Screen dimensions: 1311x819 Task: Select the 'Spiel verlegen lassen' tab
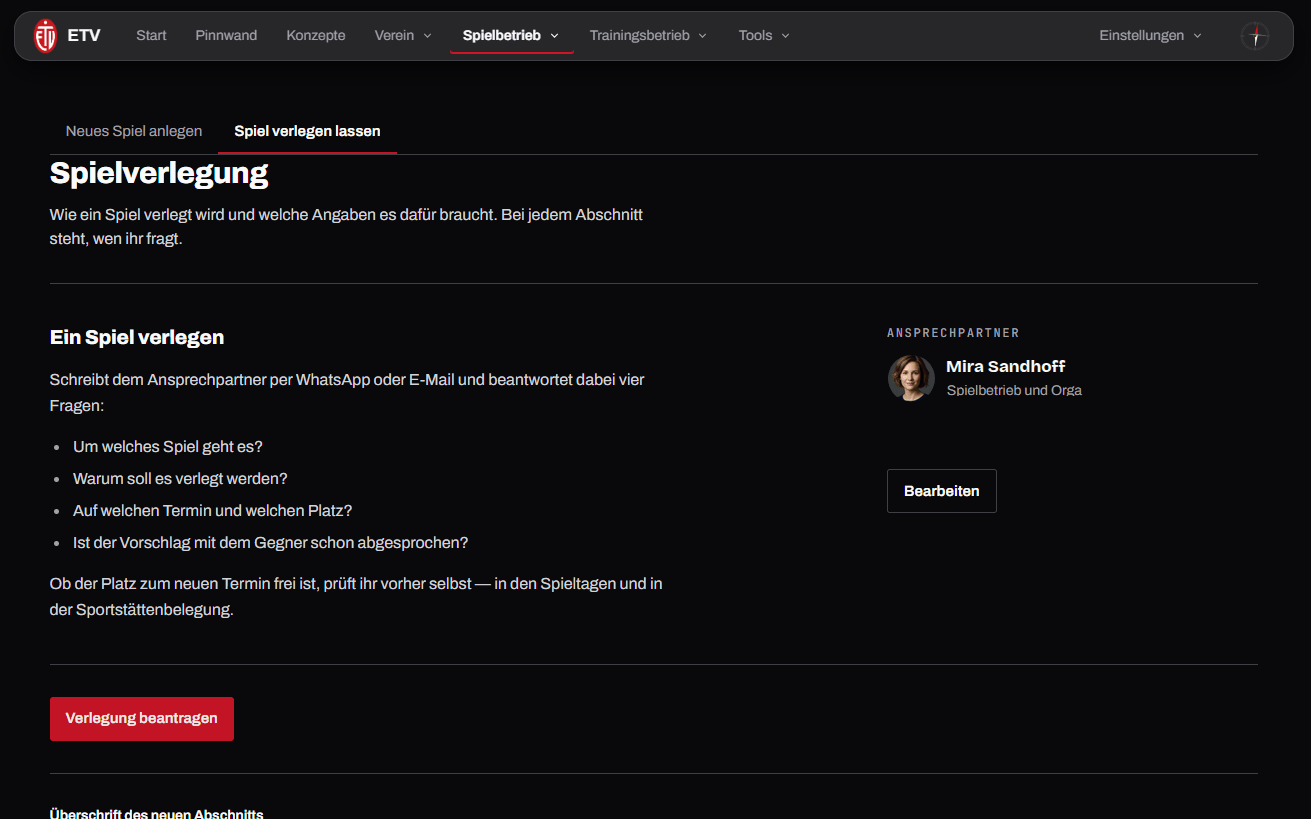[307, 131]
